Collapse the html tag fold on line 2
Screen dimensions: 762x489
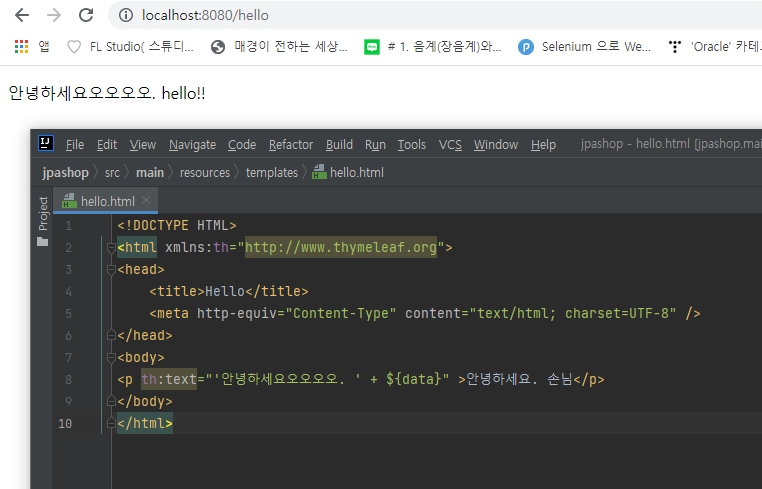111,248
